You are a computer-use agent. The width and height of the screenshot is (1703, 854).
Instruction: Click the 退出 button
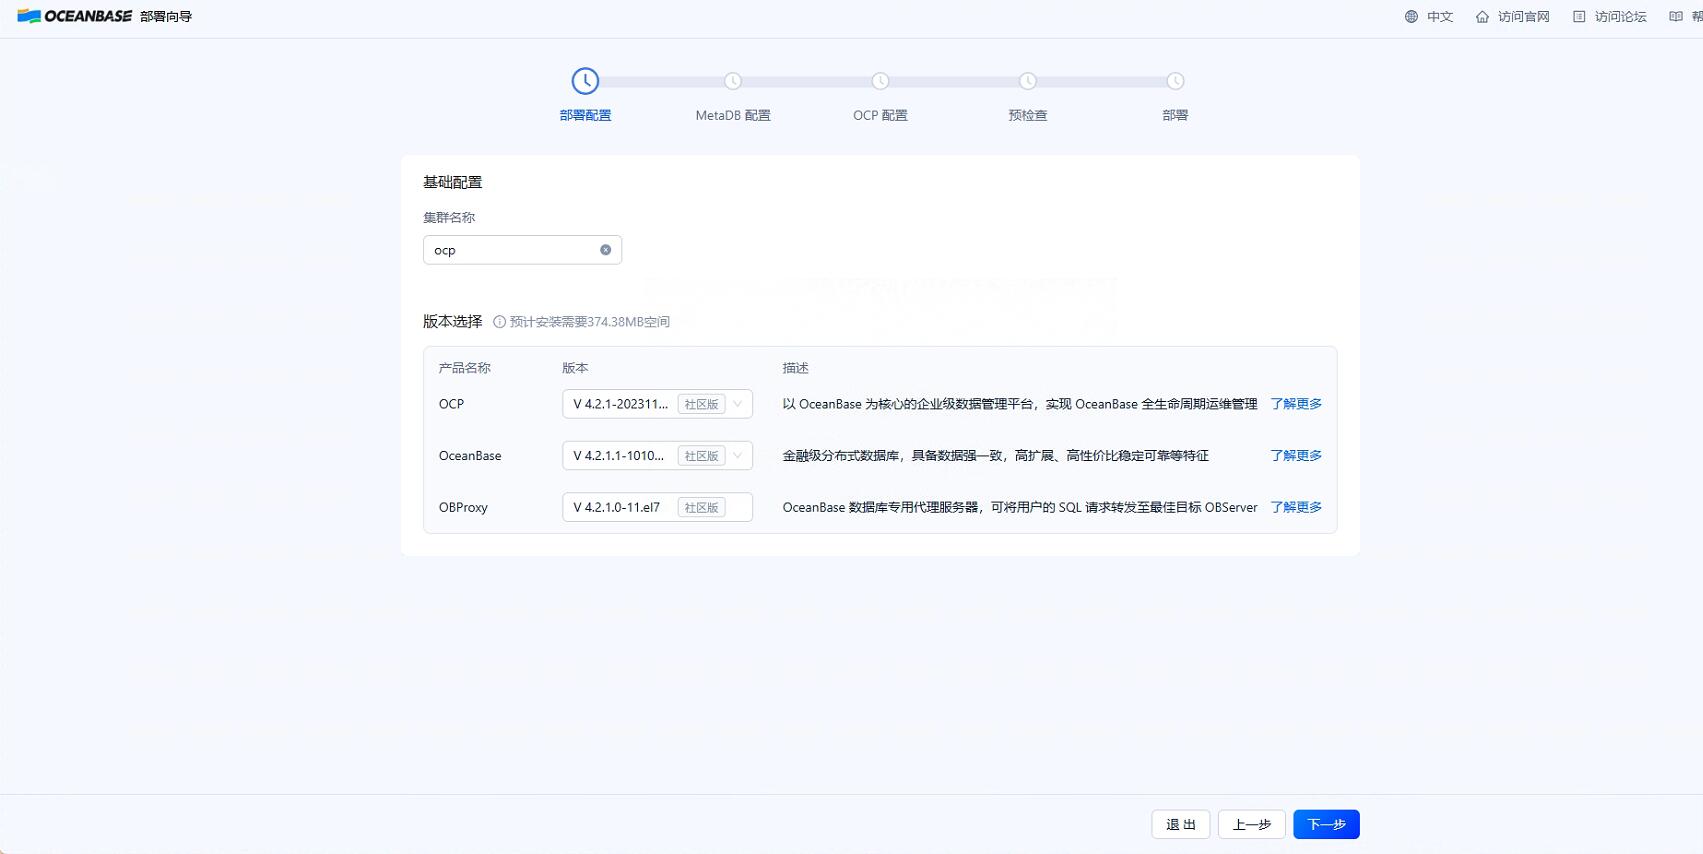pyautogui.click(x=1181, y=824)
